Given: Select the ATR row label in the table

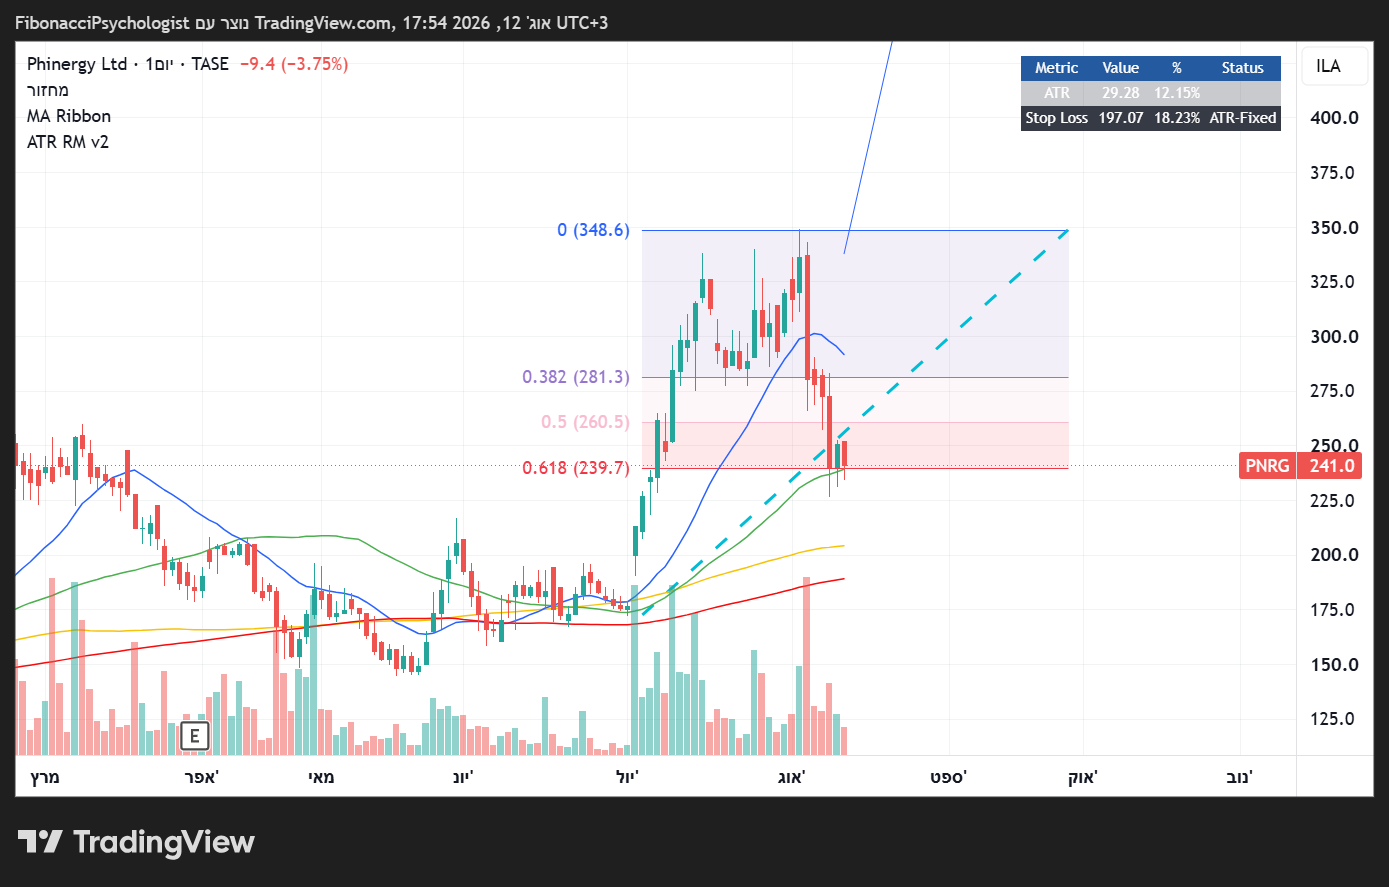Looking at the screenshot, I should [1057, 93].
